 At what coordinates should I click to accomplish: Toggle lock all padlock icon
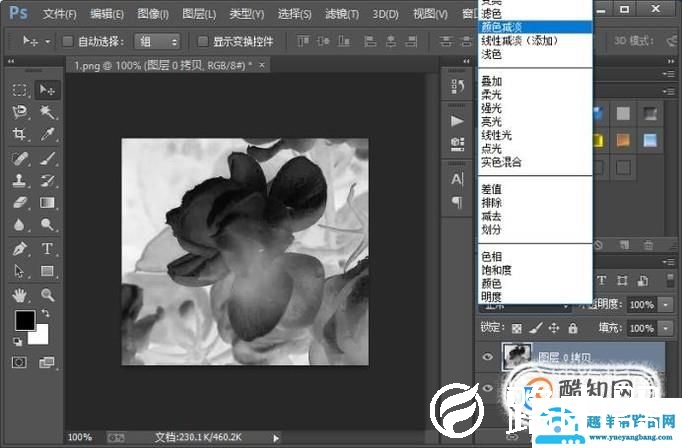(573, 328)
